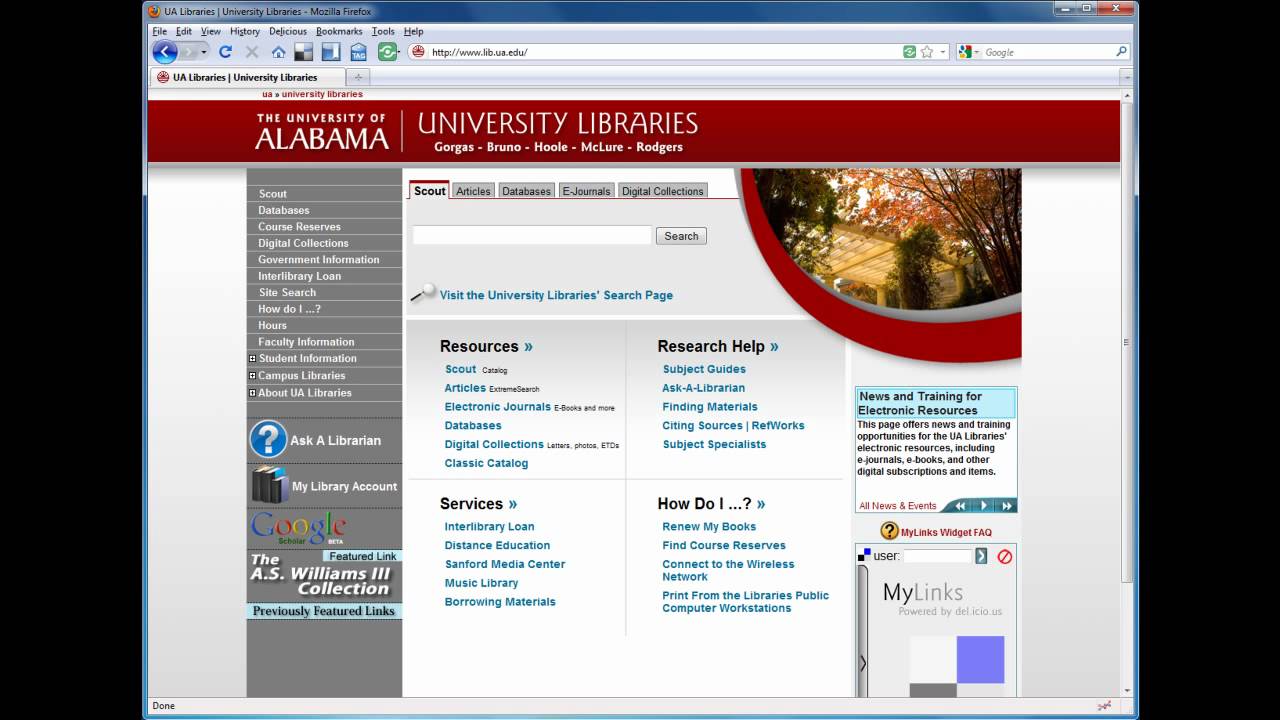Image resolution: width=1280 pixels, height=720 pixels.
Task: Expand the Campus Libraries sidebar item
Action: 252,375
